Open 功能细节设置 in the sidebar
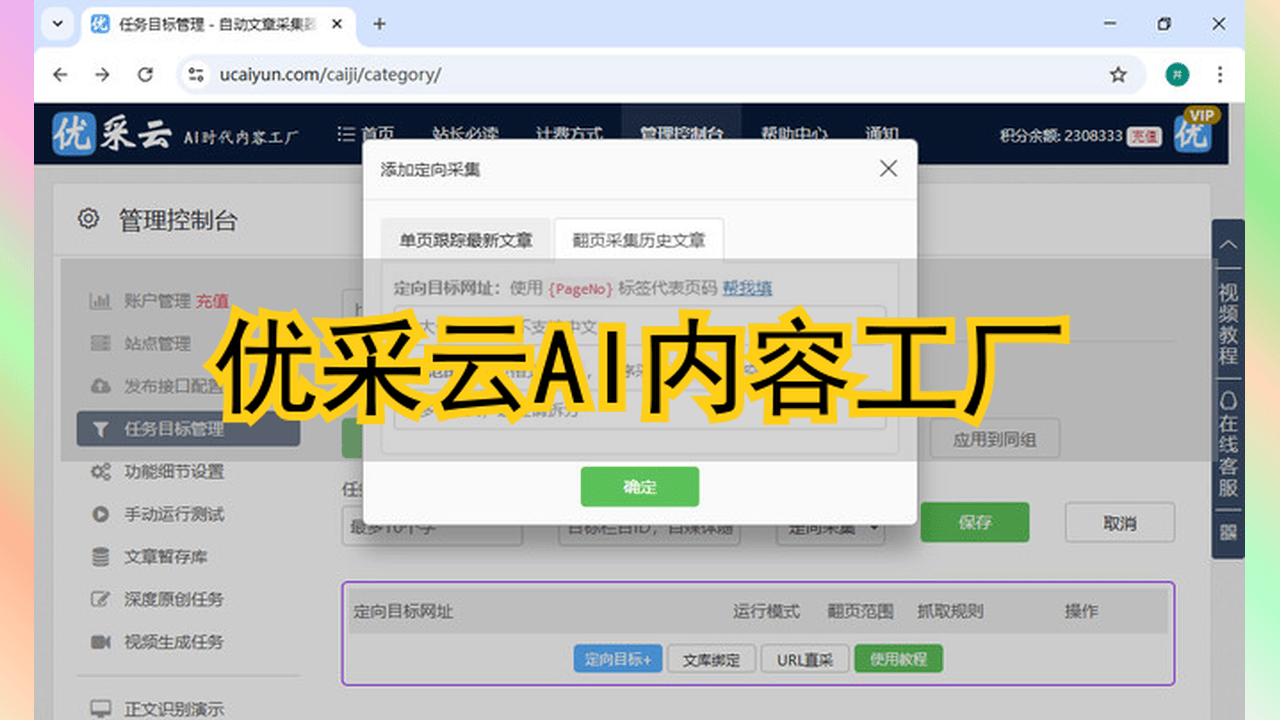1280x720 pixels. [x=173, y=472]
